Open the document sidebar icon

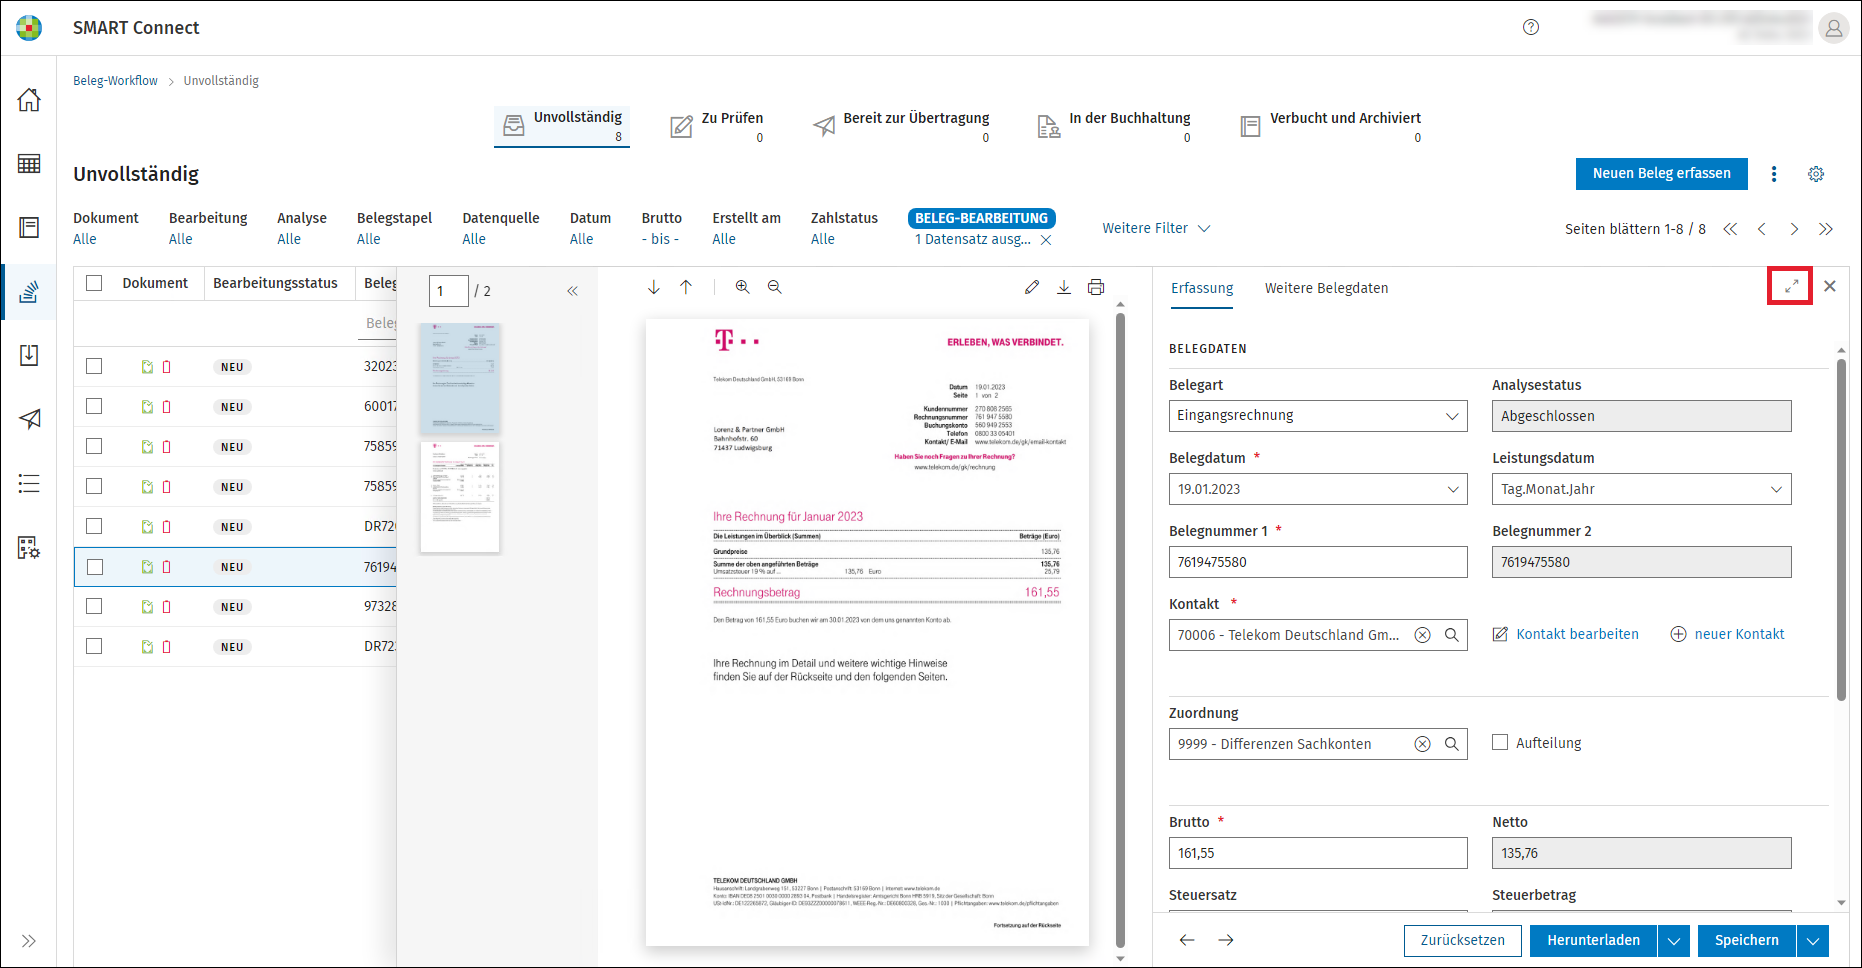click(29, 228)
